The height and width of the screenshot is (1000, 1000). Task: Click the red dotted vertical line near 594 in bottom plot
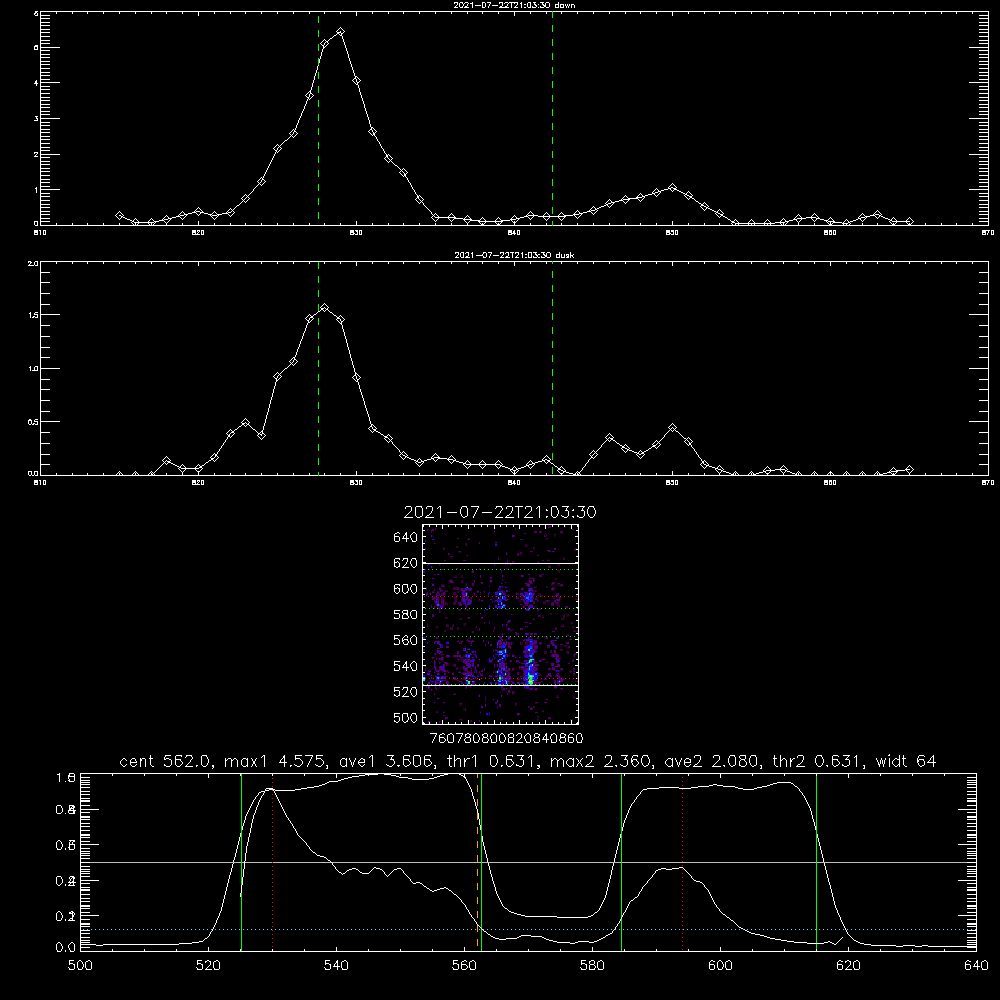[x=682, y=862]
